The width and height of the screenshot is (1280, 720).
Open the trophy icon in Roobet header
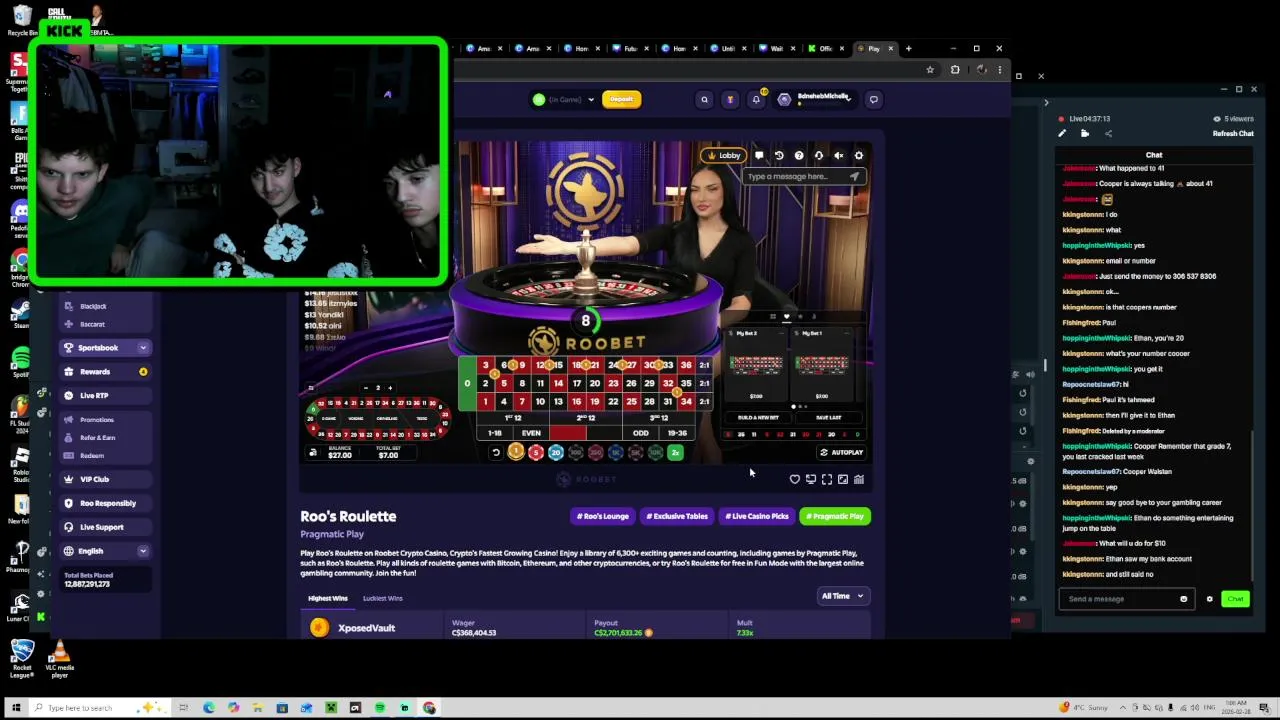click(x=730, y=99)
